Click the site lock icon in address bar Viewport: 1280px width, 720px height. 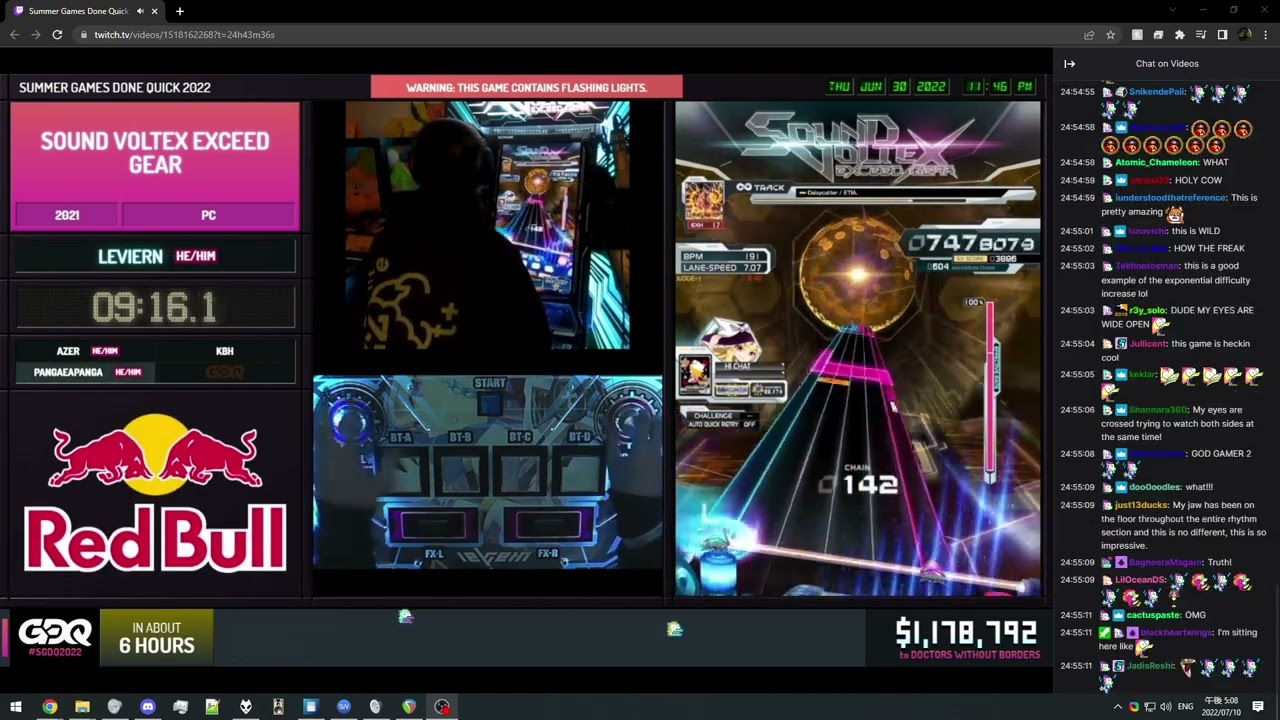(x=84, y=35)
